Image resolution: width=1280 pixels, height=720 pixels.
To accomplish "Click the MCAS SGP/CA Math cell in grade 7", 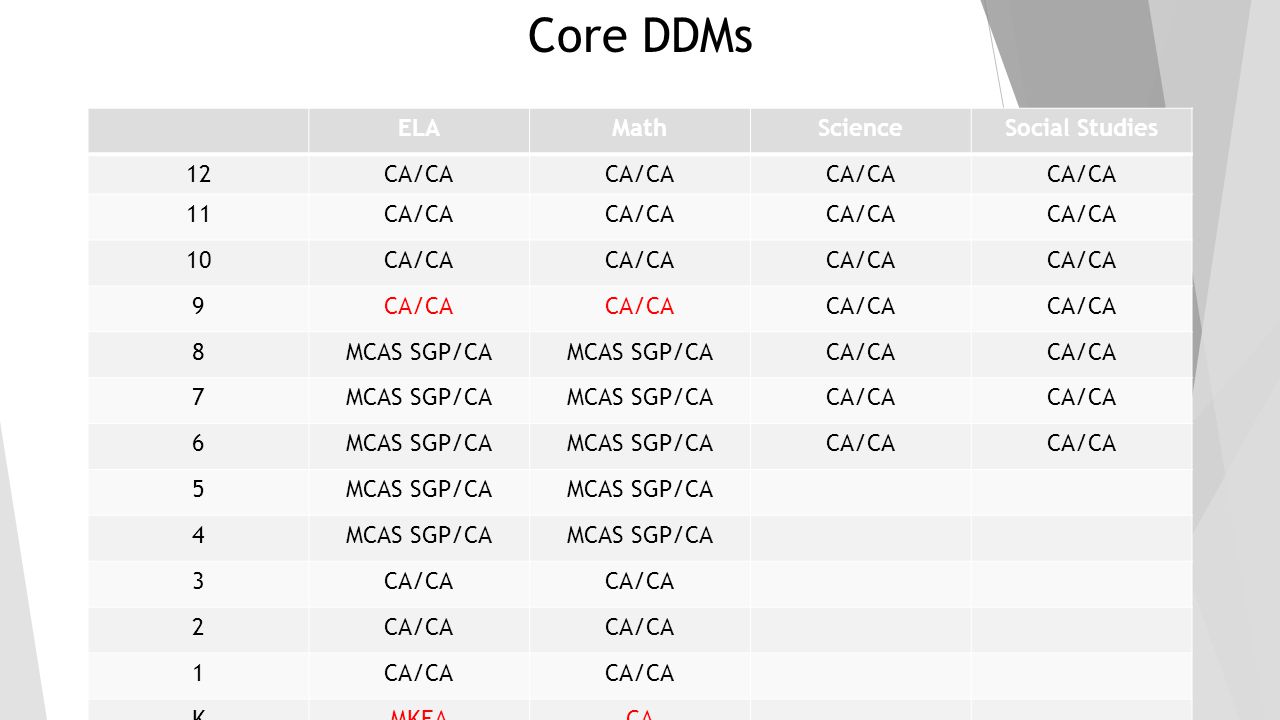I will point(640,399).
